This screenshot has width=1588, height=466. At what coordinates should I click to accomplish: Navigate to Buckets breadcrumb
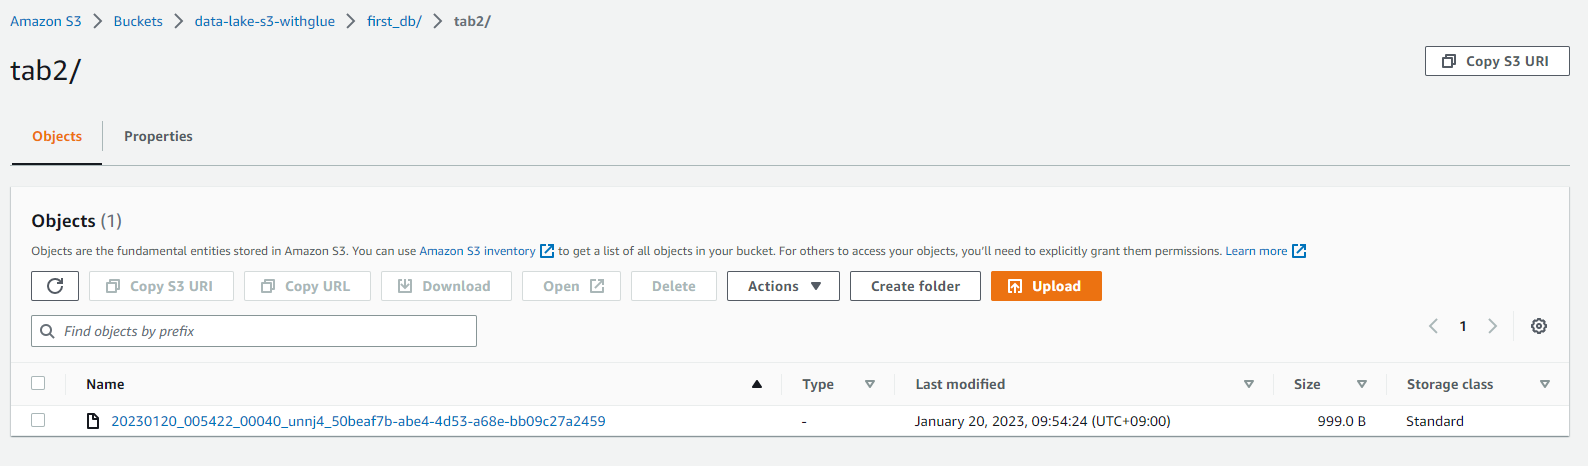tap(138, 21)
